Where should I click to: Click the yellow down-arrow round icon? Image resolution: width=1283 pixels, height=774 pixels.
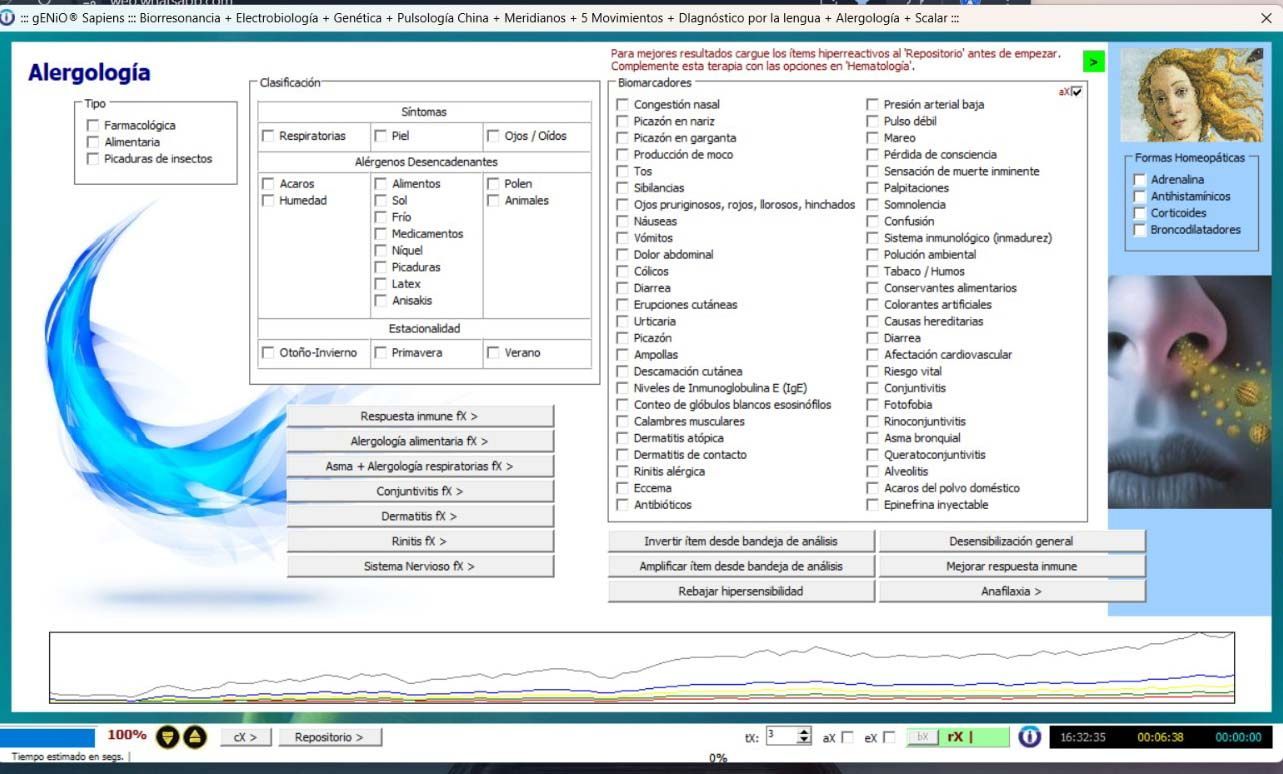tap(168, 737)
